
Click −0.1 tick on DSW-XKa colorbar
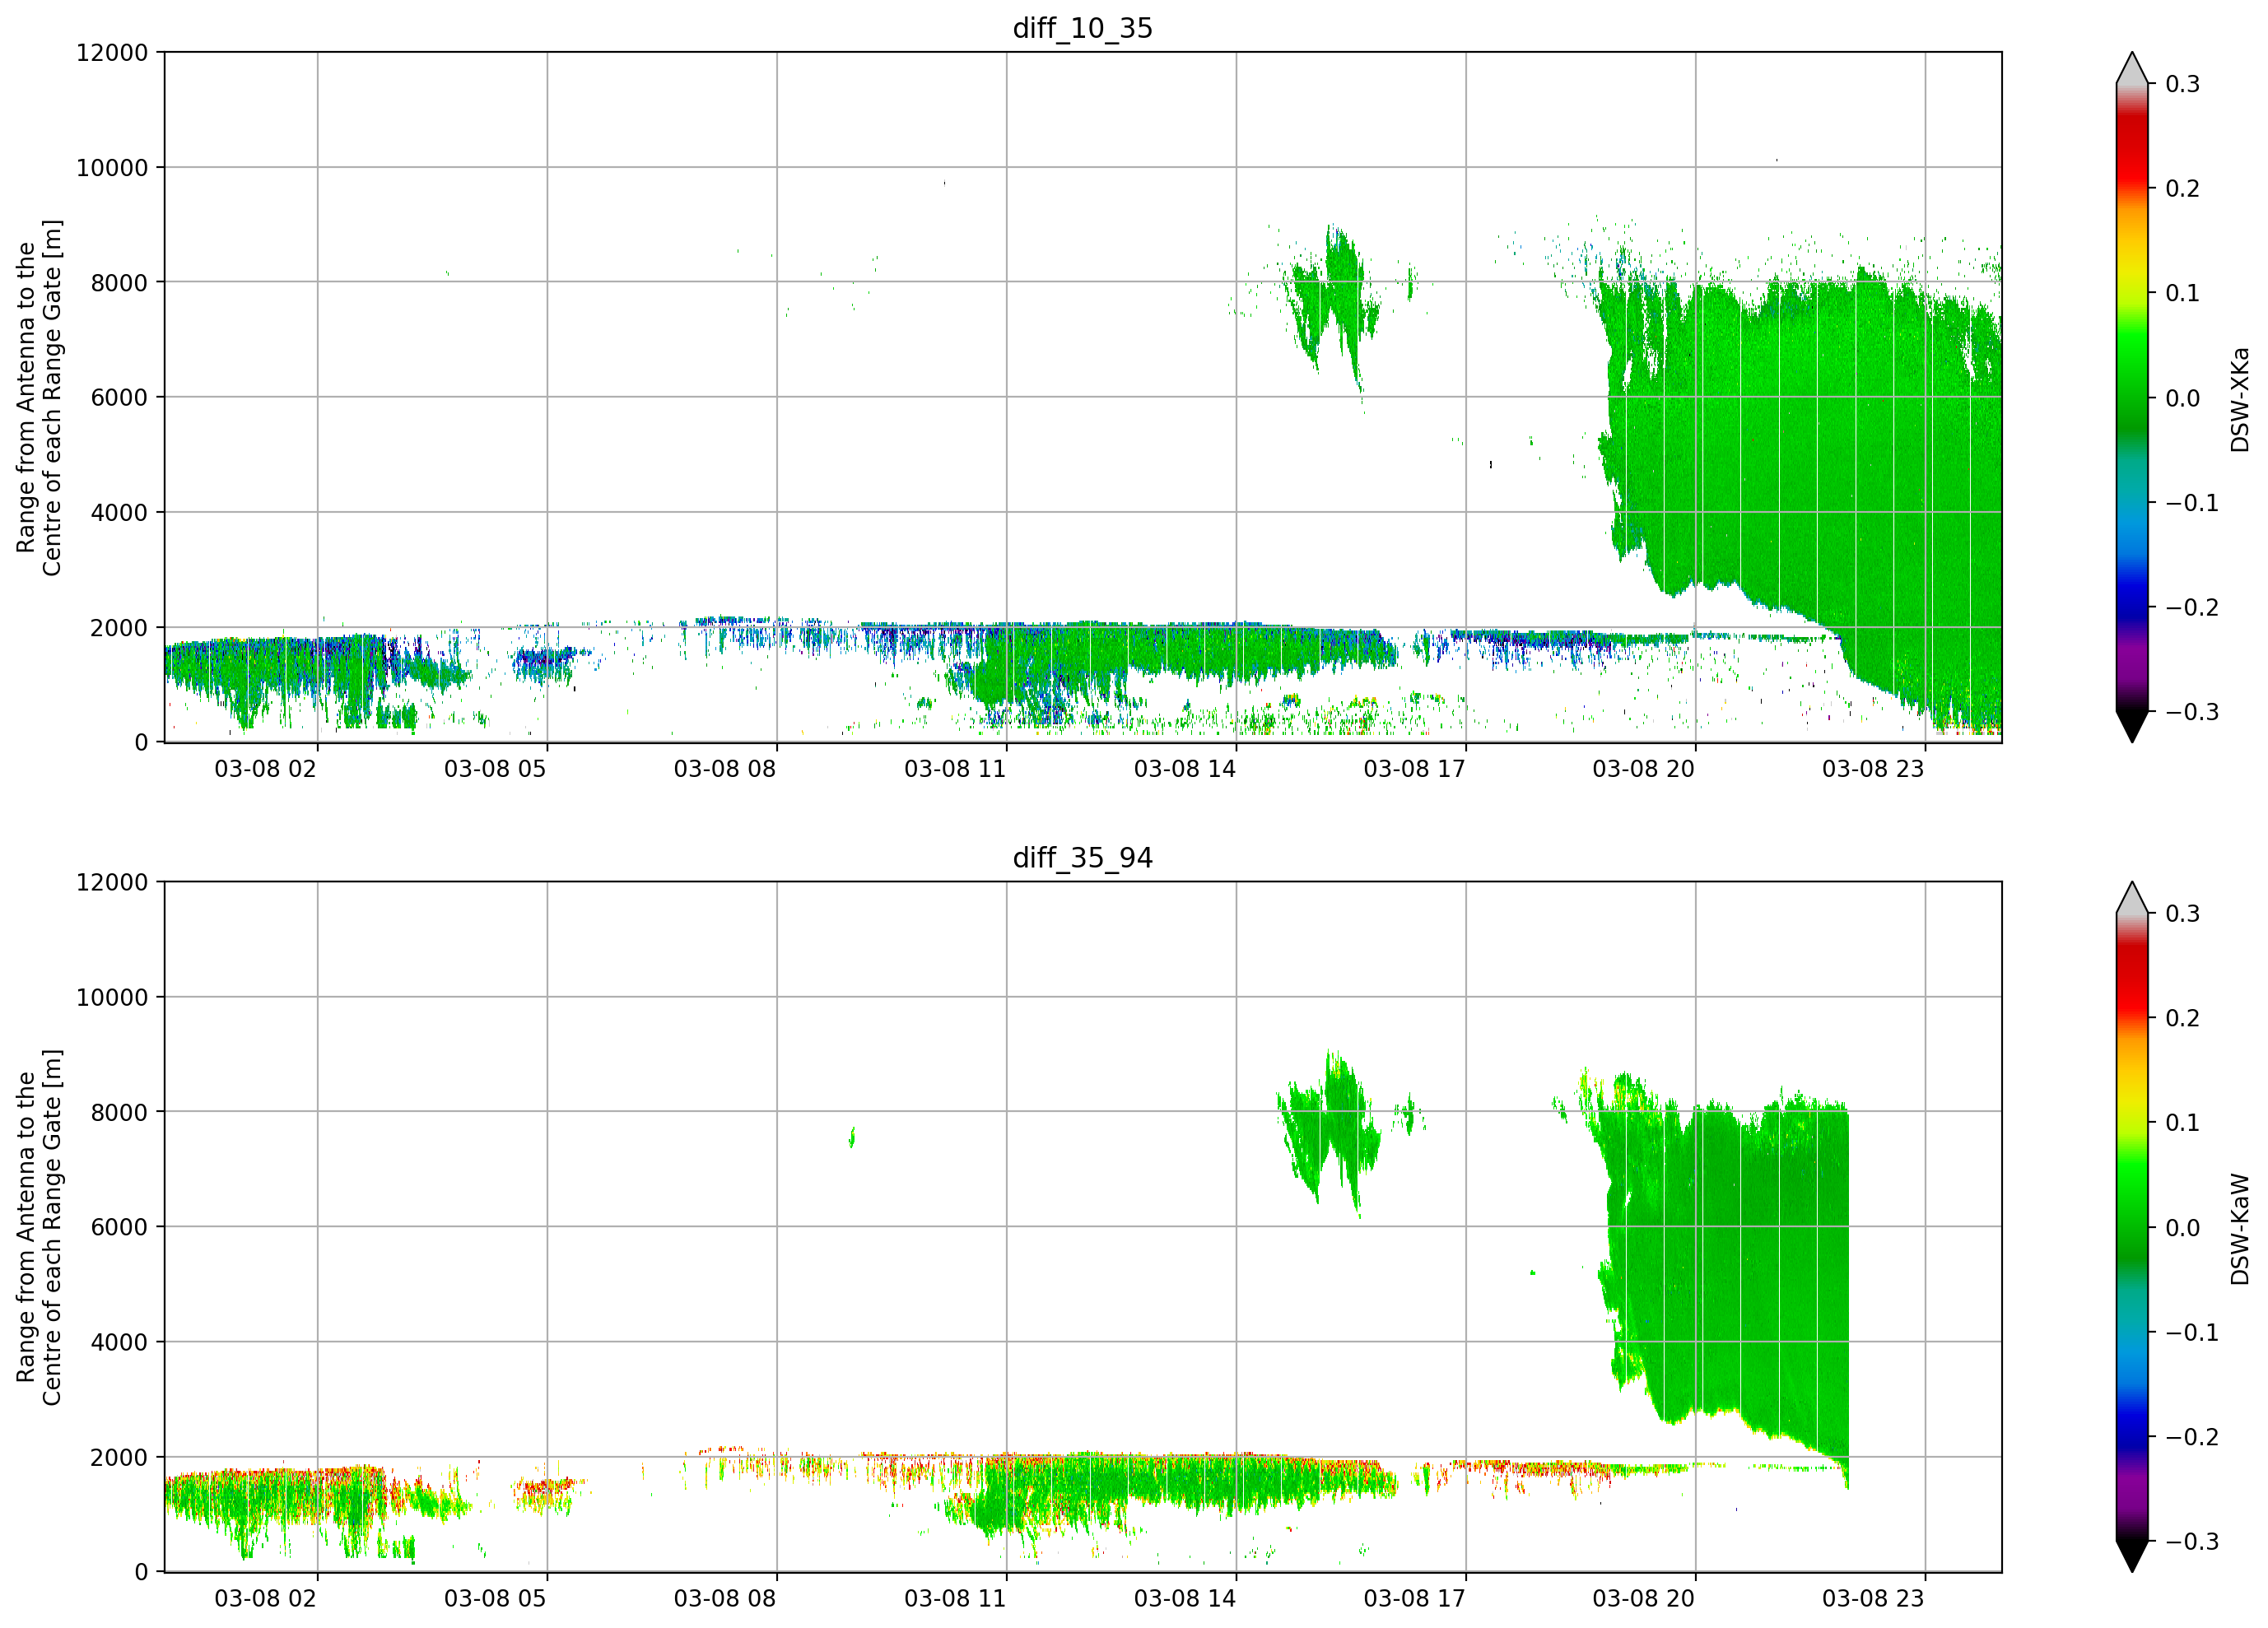click(2192, 503)
